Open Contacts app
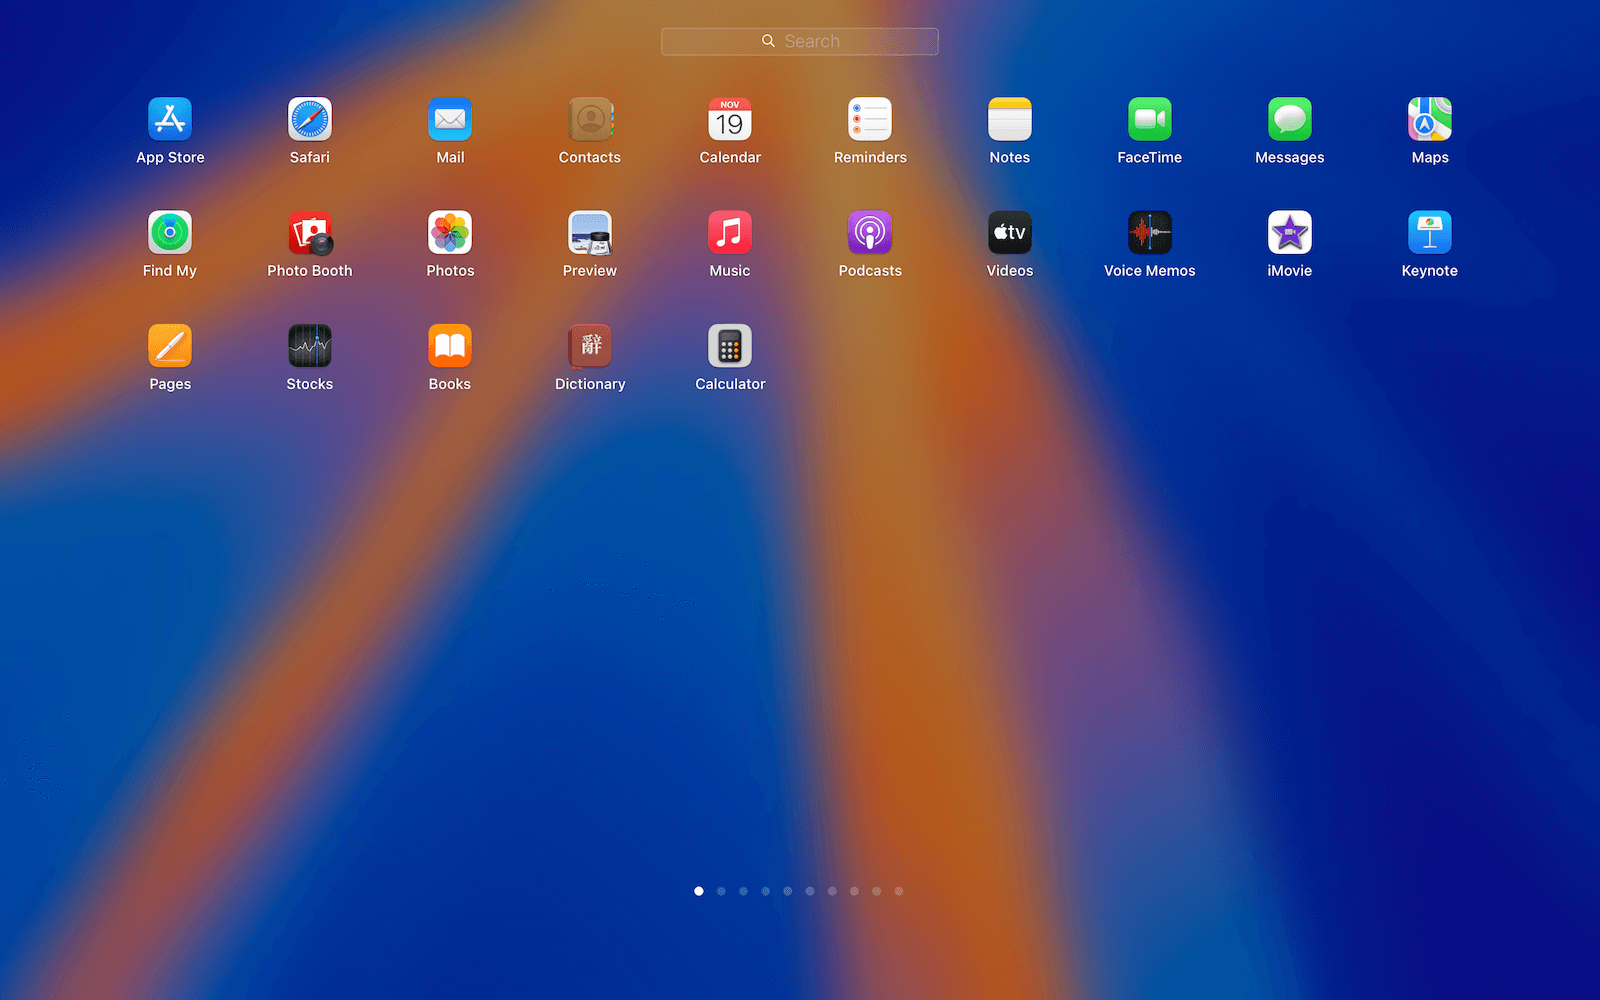1600x1000 pixels. (590, 120)
